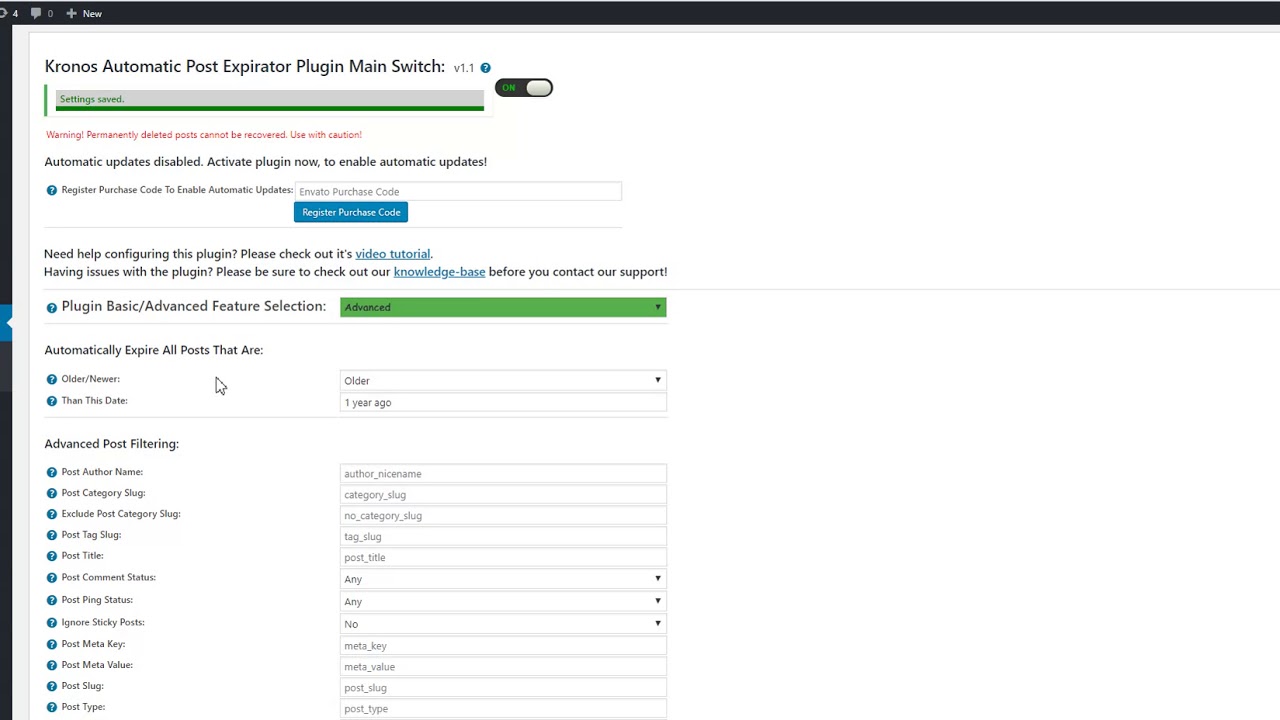Screen dimensions: 1280x720
Task: Click help icon beside Post Meta Value
Action: (x=52, y=665)
